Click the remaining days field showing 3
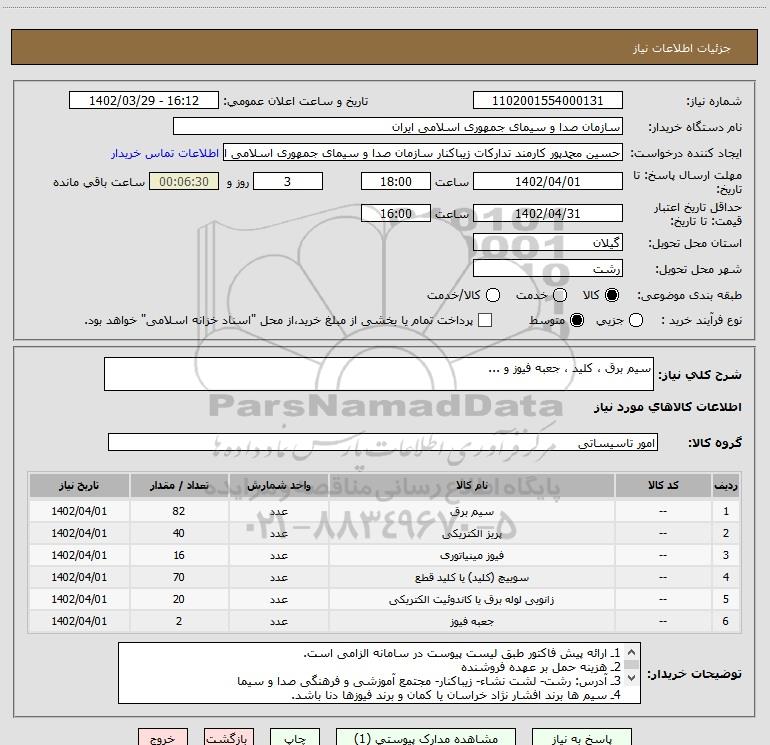This screenshot has width=770, height=745. [x=288, y=182]
